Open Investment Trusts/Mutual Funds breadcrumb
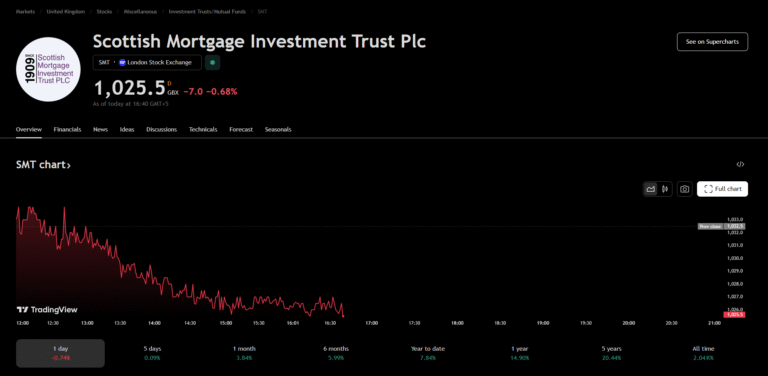 pyautogui.click(x=208, y=11)
